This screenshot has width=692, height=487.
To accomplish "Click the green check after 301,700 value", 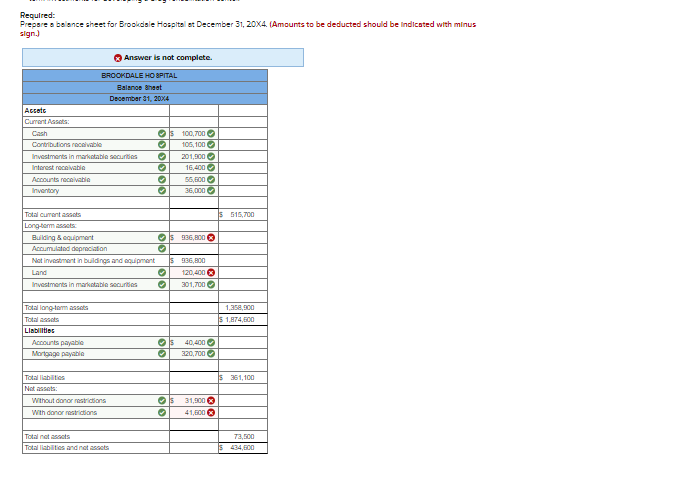I will pyautogui.click(x=211, y=284).
